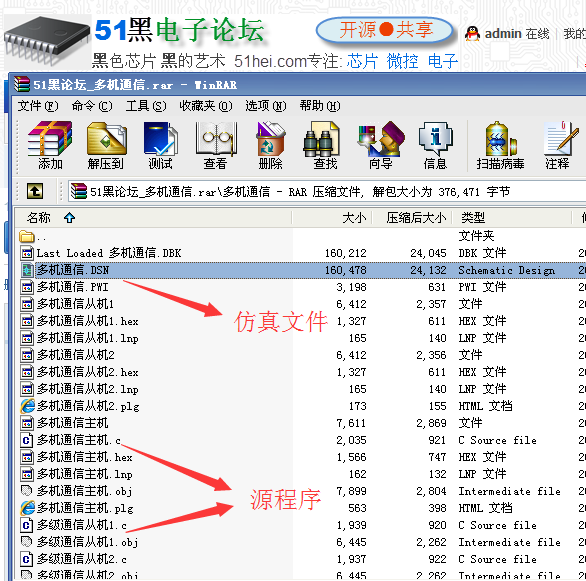Open the 命令(C) menu
The width and height of the screenshot is (586, 581).
[92, 106]
